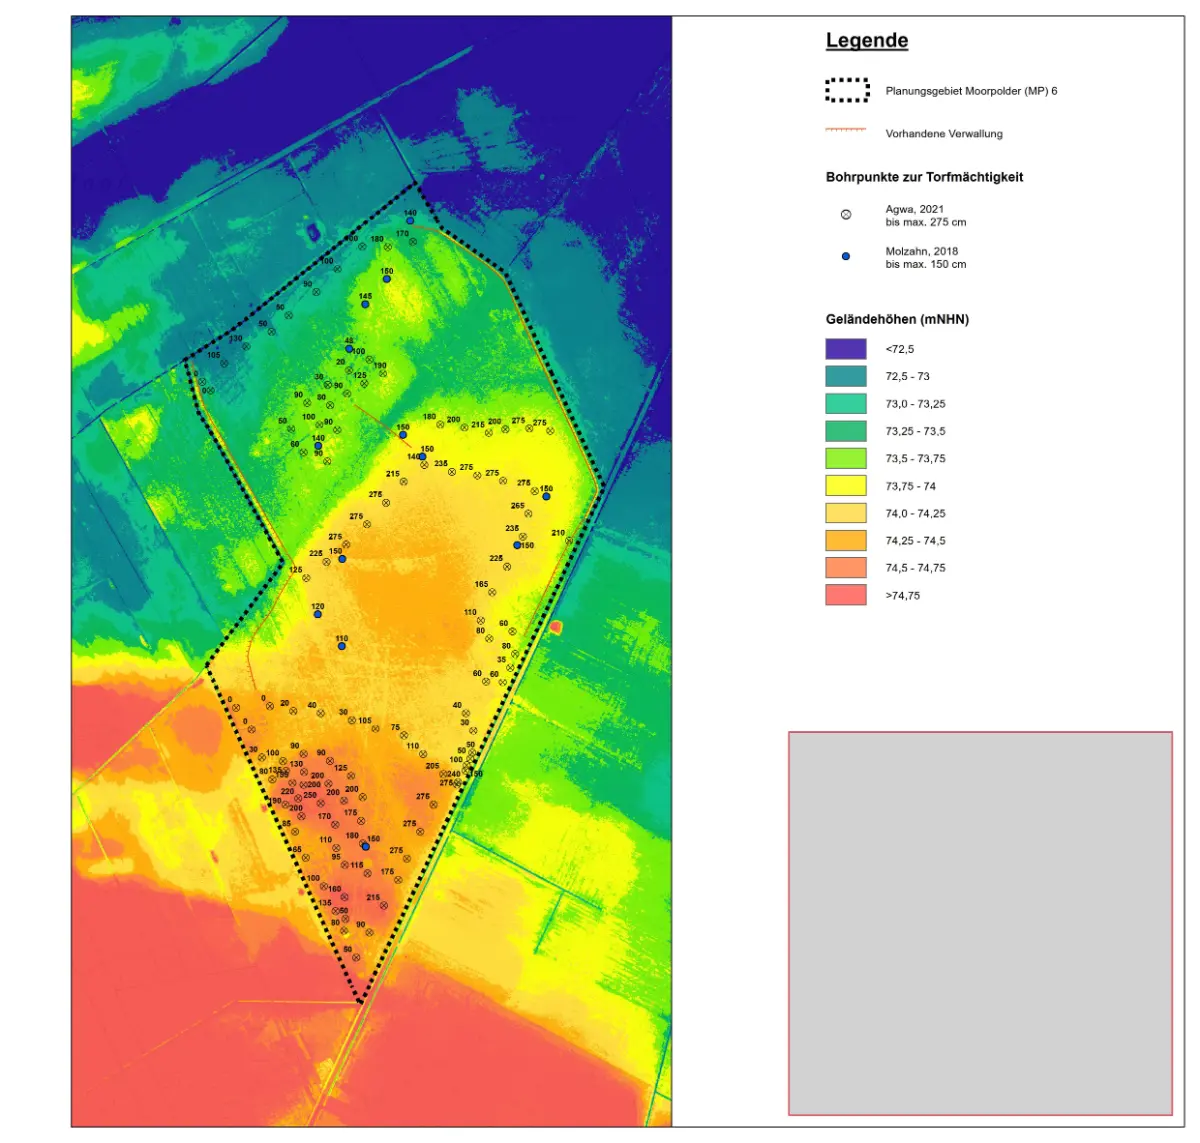Click the Vorhandene Verwallung legend text
Screen dimensions: 1200x1143
click(944, 134)
